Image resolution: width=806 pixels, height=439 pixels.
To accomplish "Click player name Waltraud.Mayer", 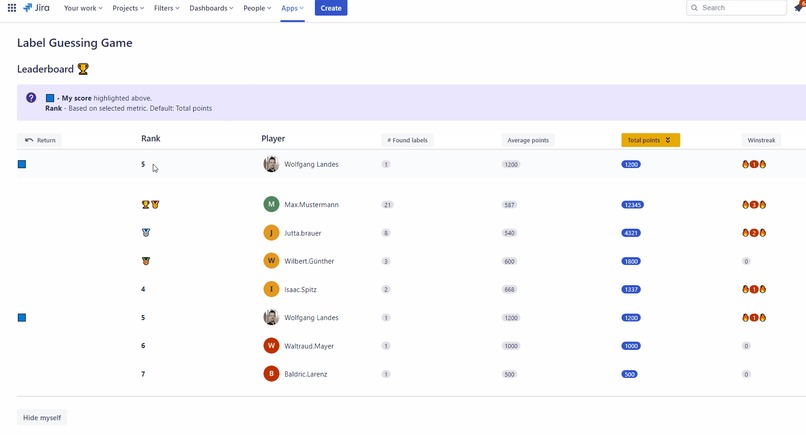I will pos(309,346).
